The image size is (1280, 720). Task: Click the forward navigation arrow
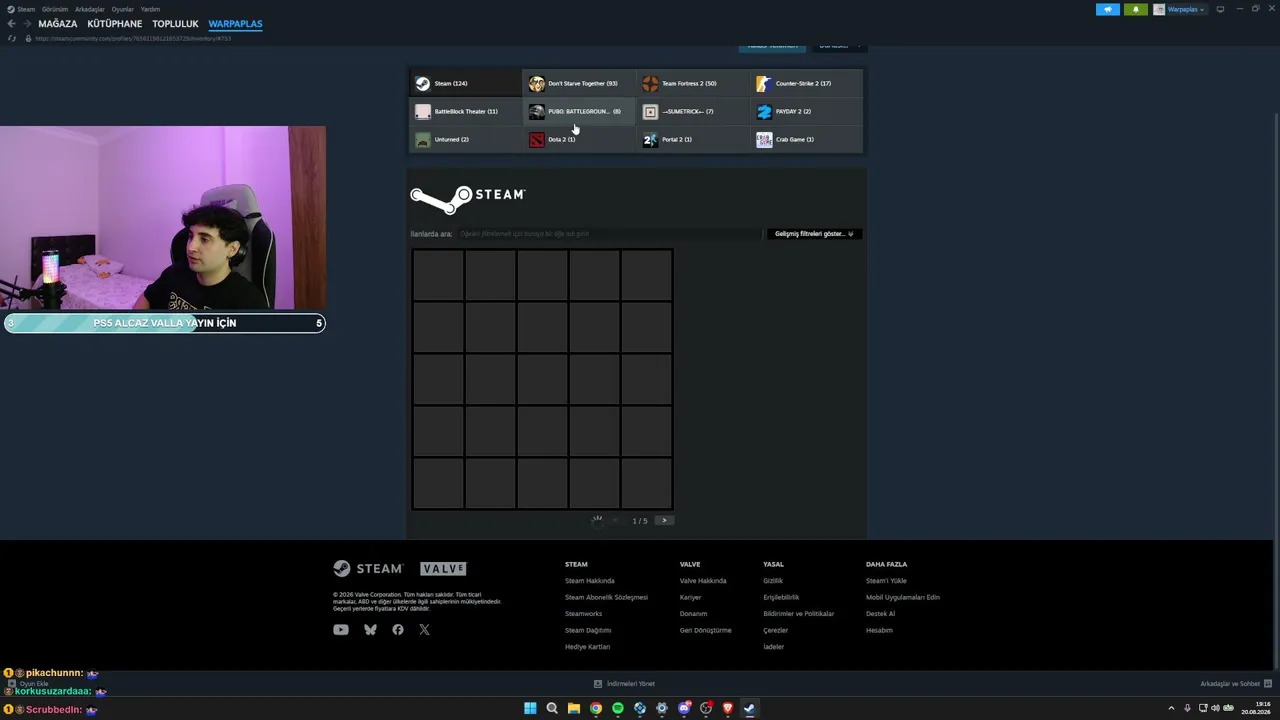coord(27,24)
